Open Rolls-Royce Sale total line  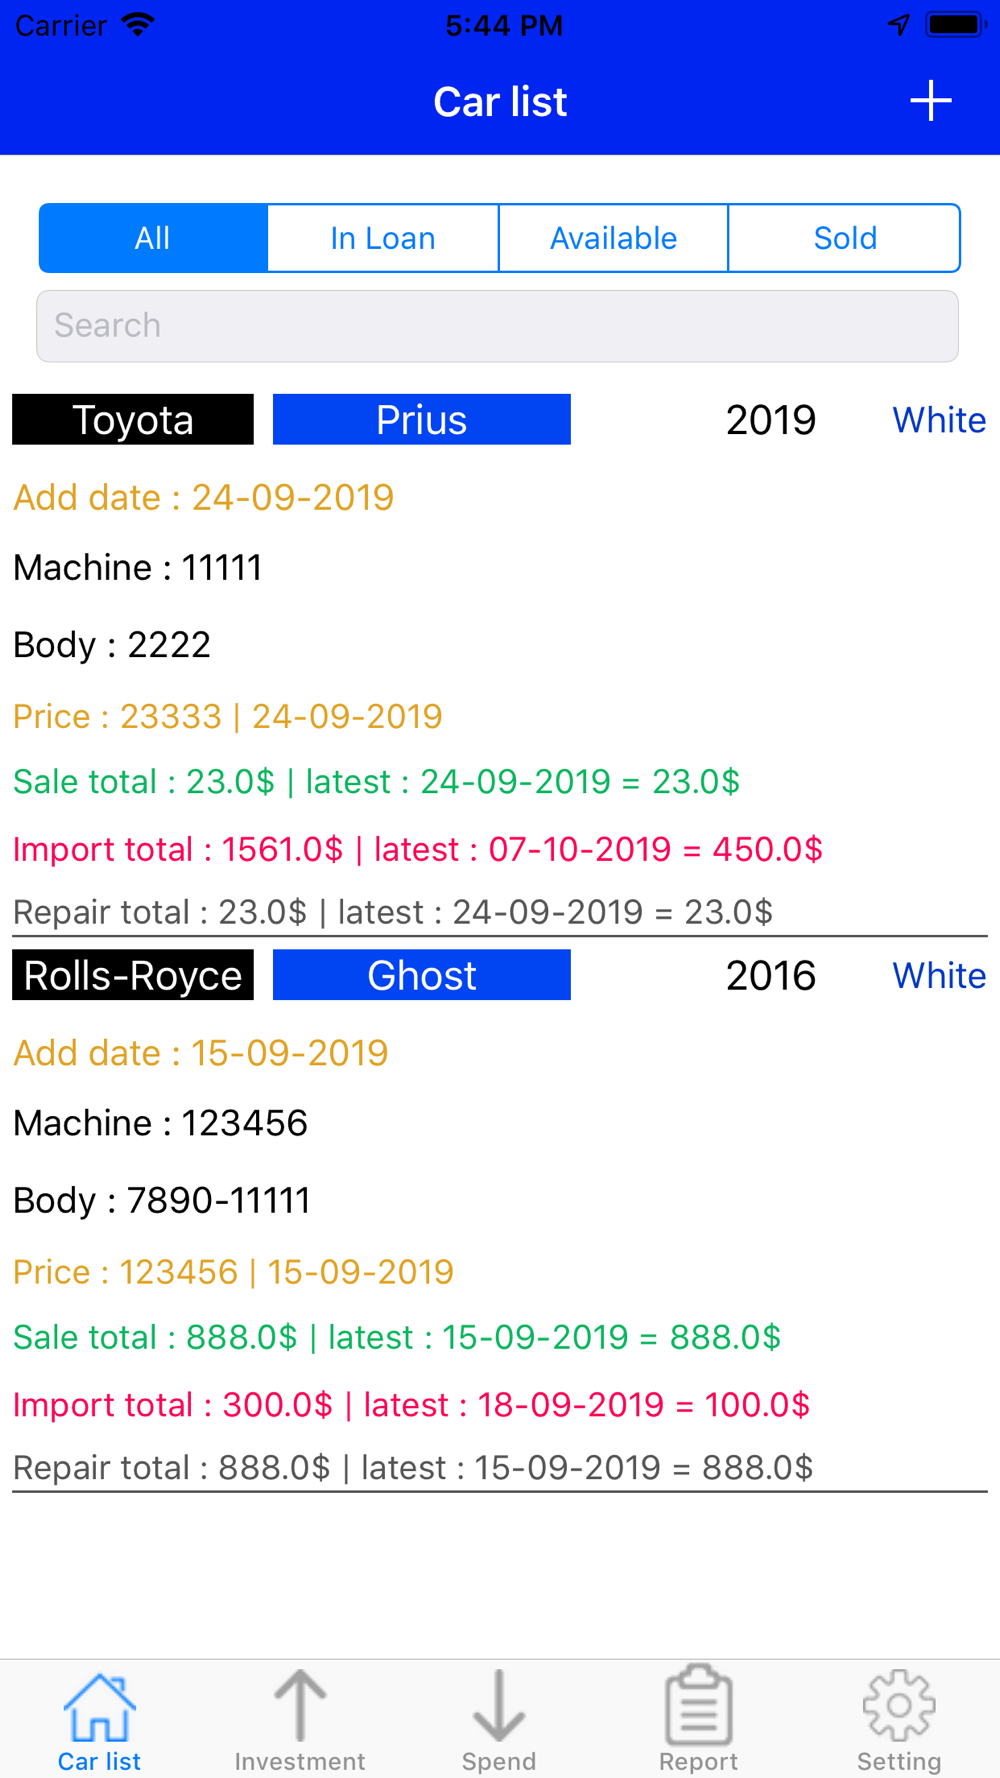tap(396, 1337)
